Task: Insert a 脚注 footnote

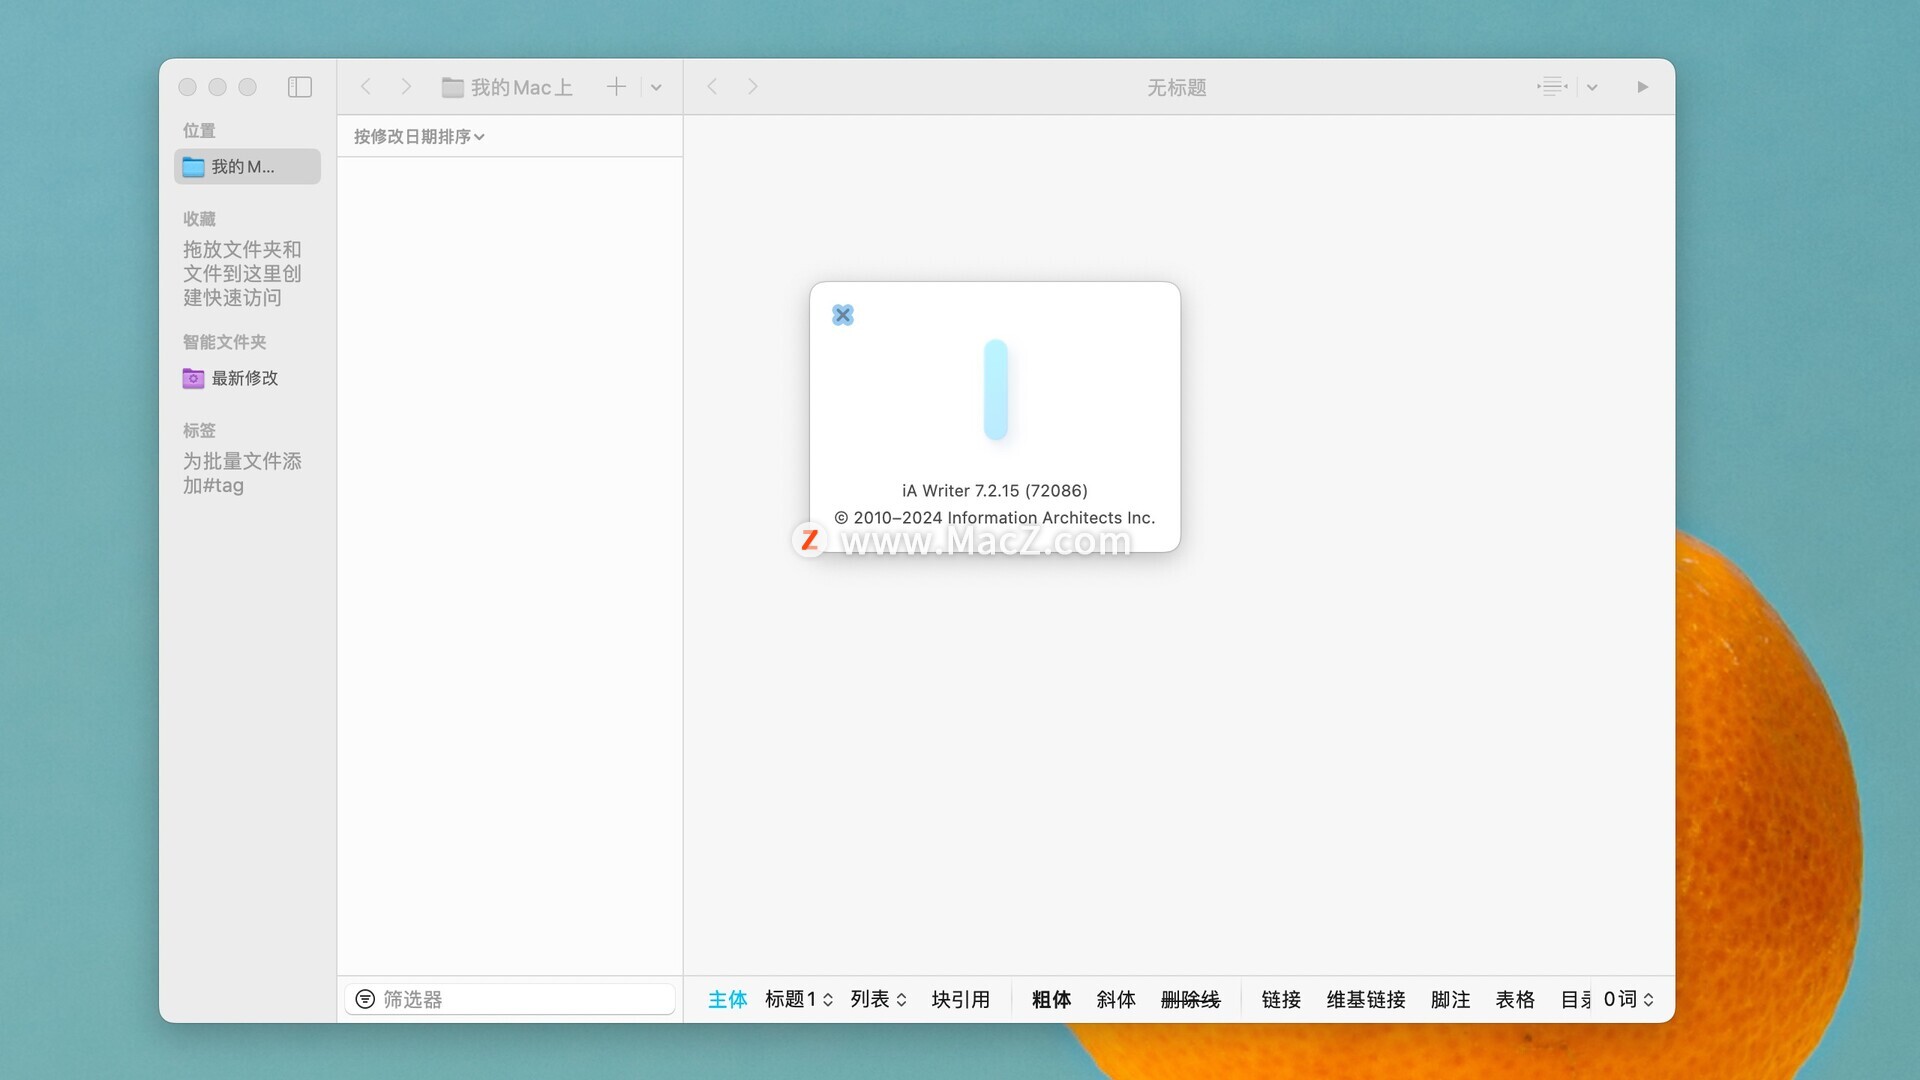Action: point(1450,999)
